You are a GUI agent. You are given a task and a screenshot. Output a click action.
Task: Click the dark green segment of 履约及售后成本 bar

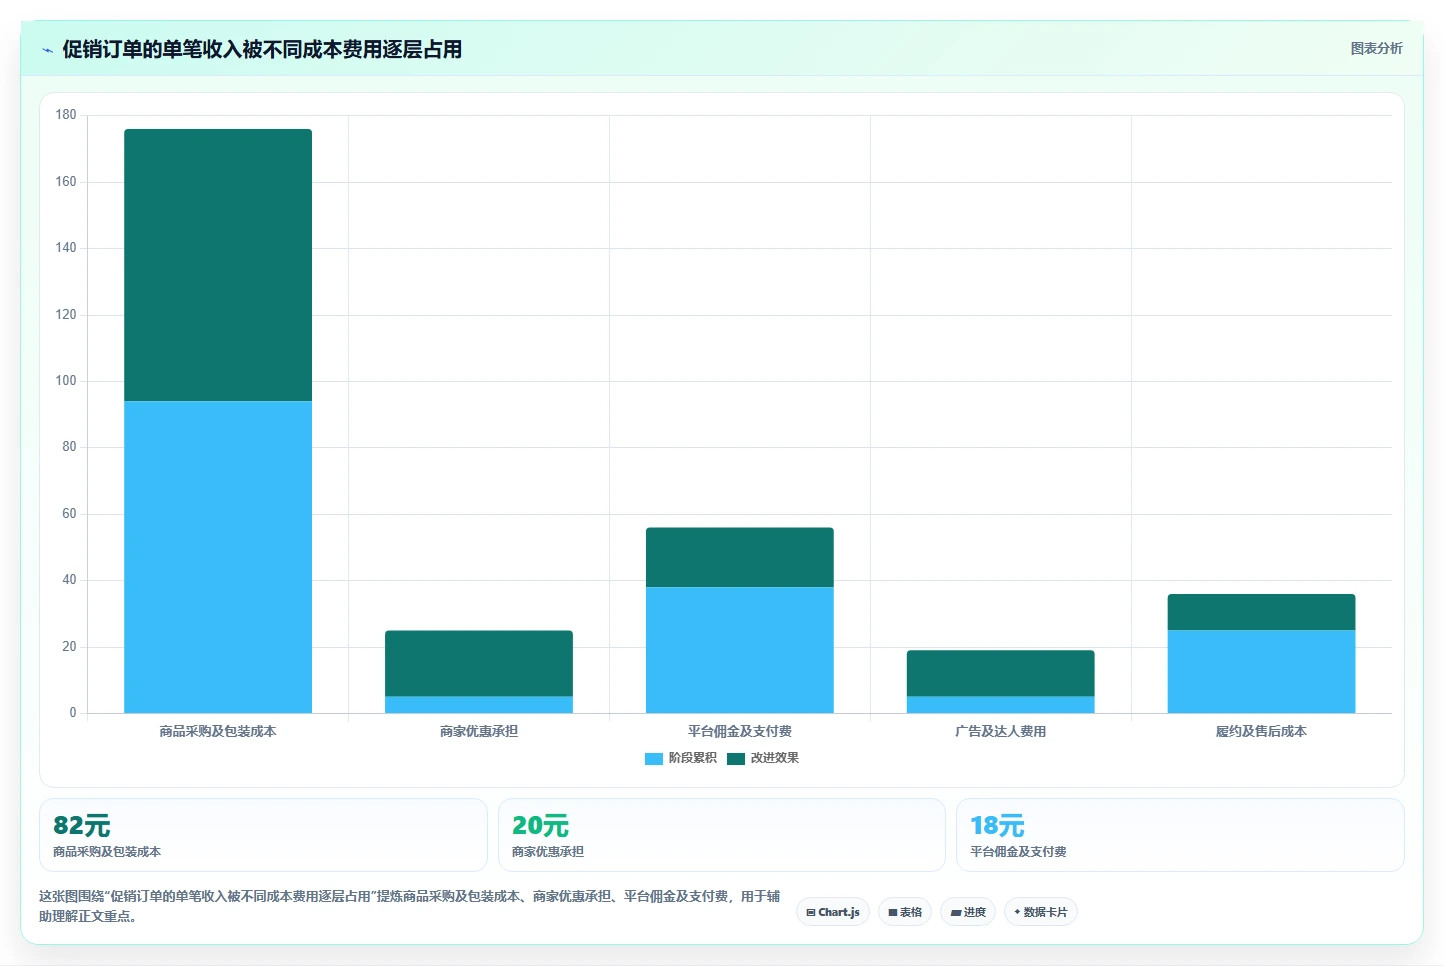coord(1262,612)
